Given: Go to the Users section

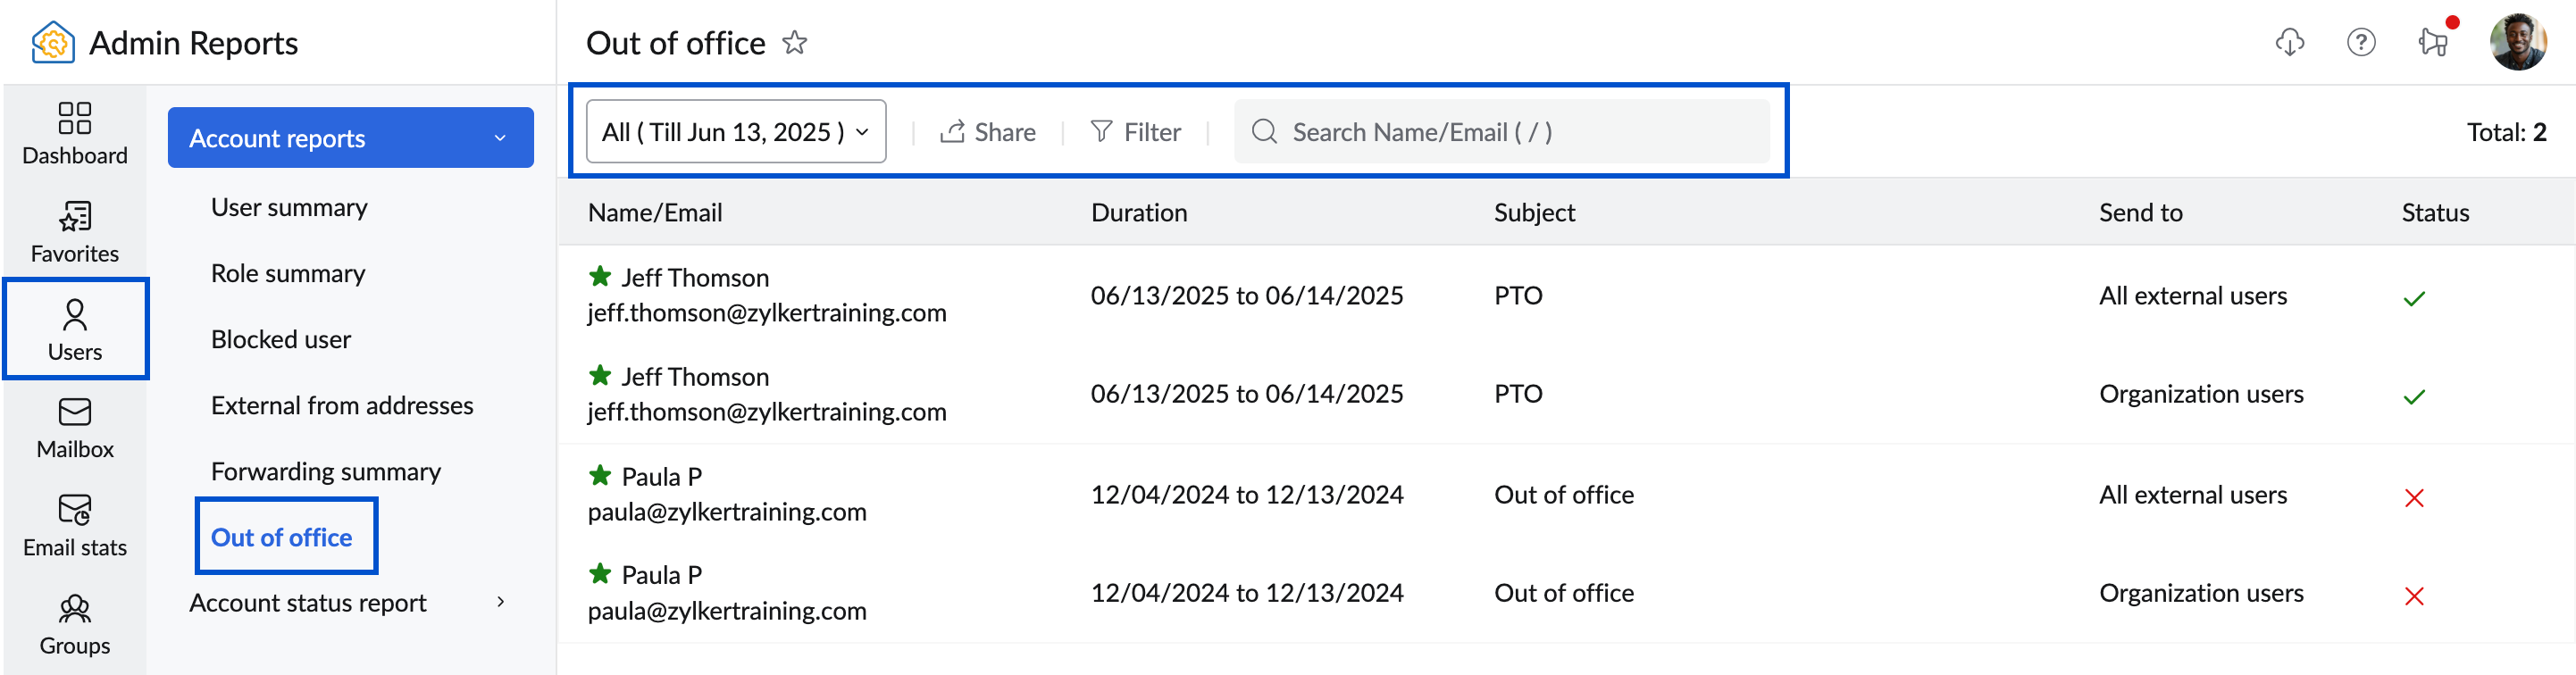Looking at the screenshot, I should click(x=75, y=329).
